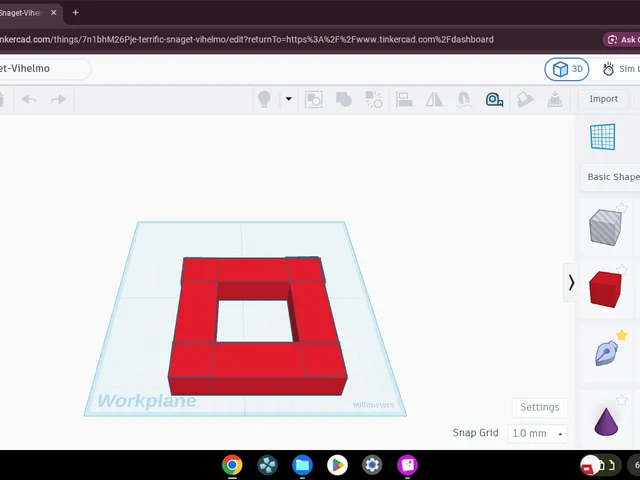Screen dimensions: 640x480
Task: Open the Files app from the shelf
Action: [302, 464]
